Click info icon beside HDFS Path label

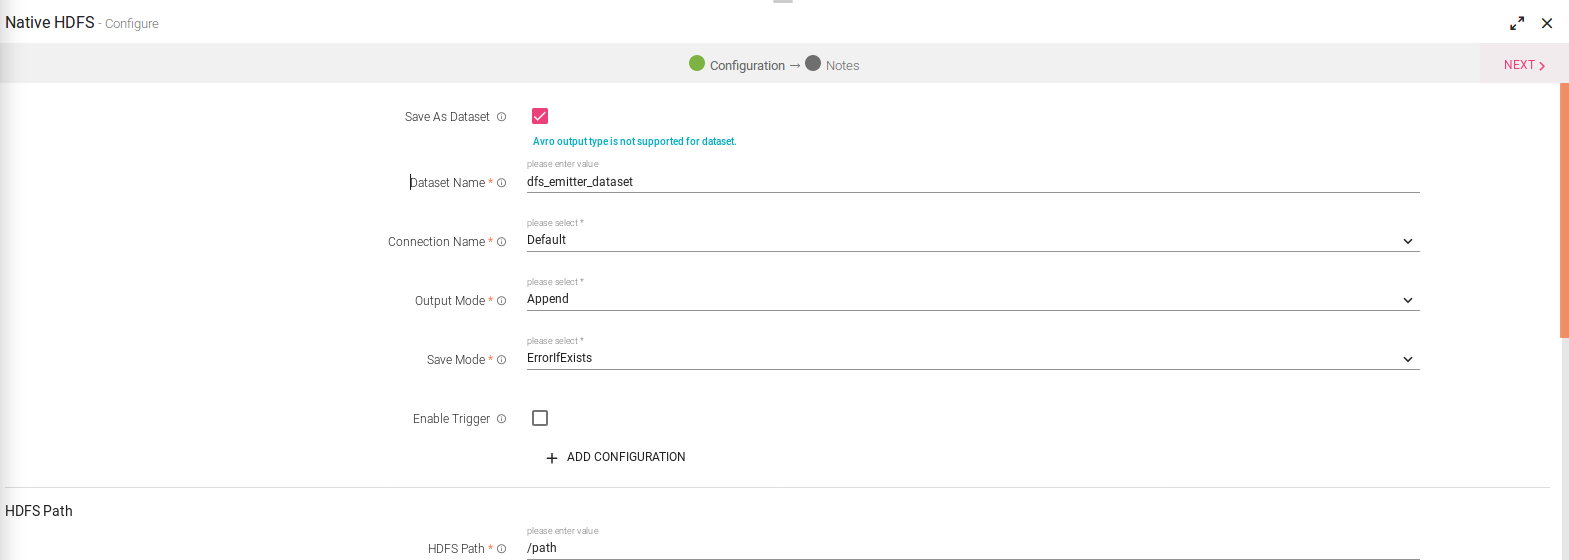click(x=502, y=549)
